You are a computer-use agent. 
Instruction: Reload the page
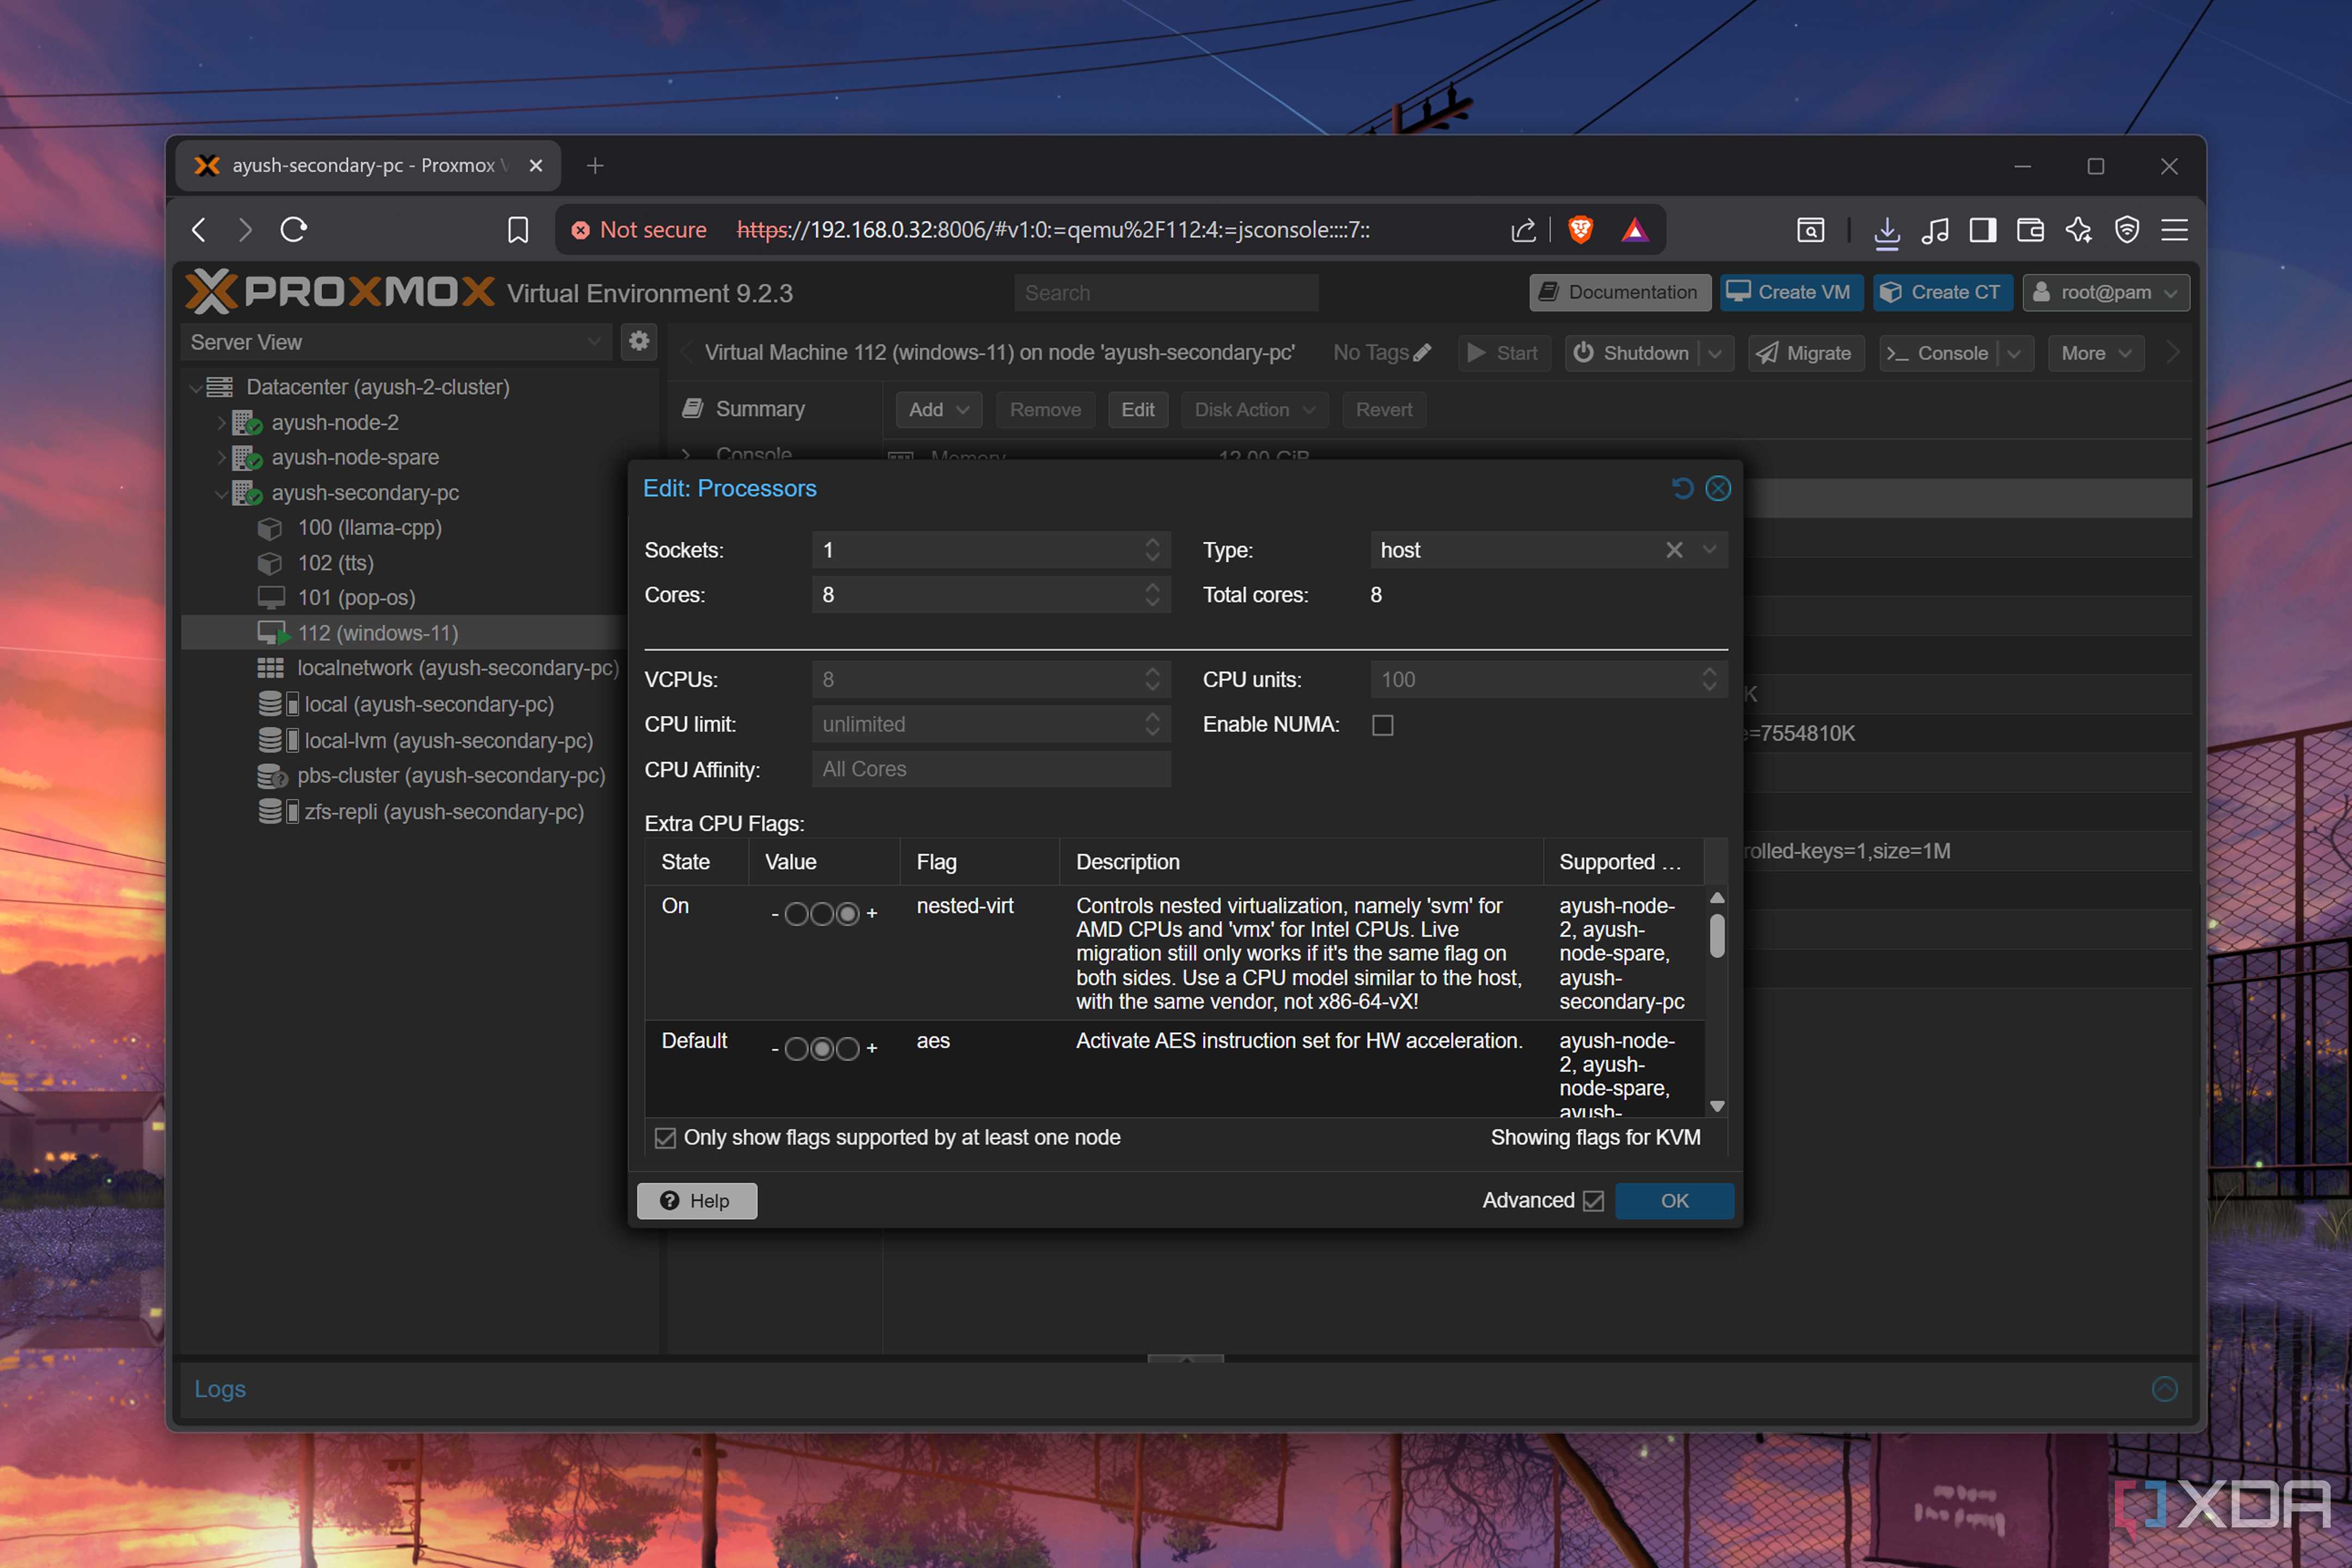point(293,230)
